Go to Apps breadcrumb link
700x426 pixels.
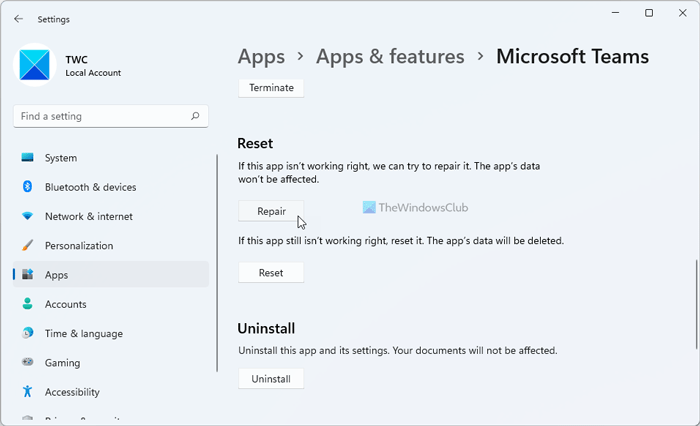[x=261, y=57]
